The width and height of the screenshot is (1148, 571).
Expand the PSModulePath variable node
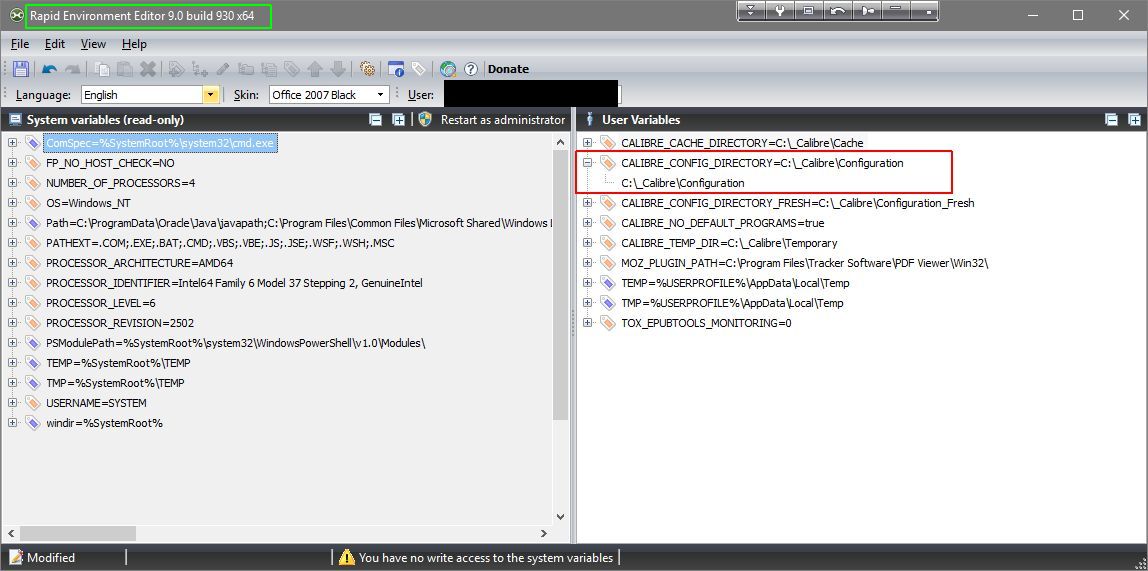[12, 343]
